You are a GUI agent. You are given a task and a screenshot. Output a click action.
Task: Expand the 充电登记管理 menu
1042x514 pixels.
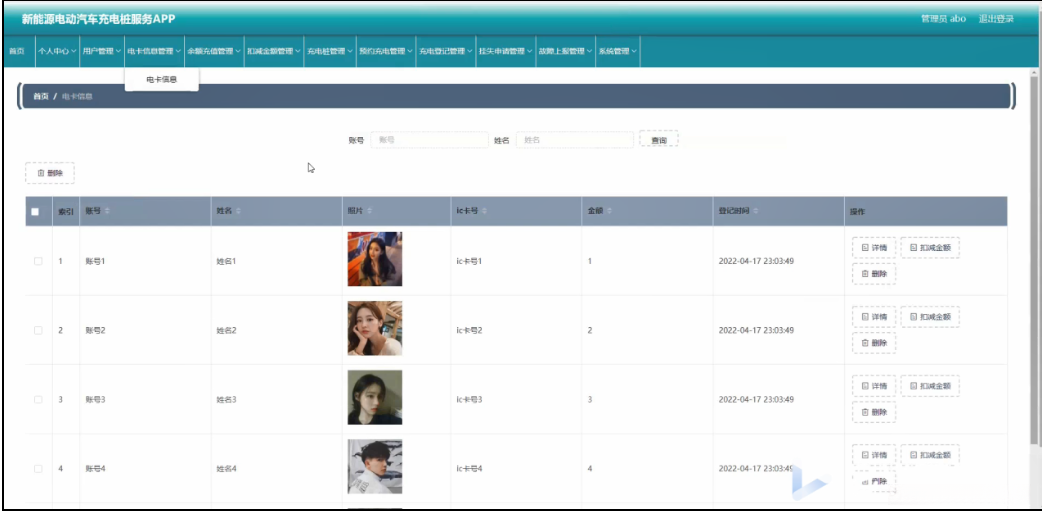coord(445,51)
